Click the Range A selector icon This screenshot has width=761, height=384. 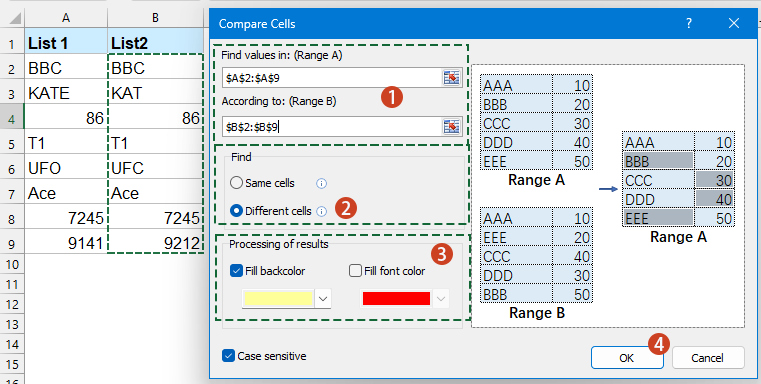pos(451,77)
